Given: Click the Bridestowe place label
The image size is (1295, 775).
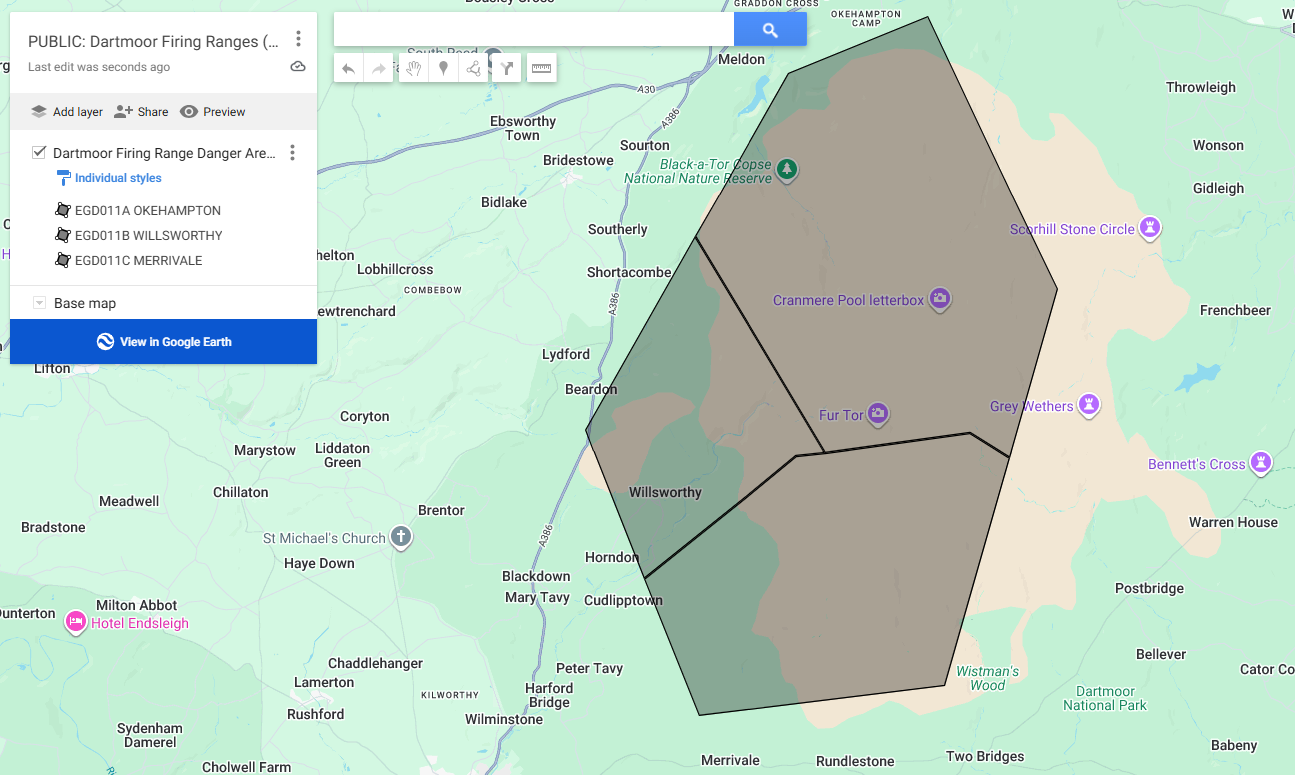Looking at the screenshot, I should click(578, 160).
